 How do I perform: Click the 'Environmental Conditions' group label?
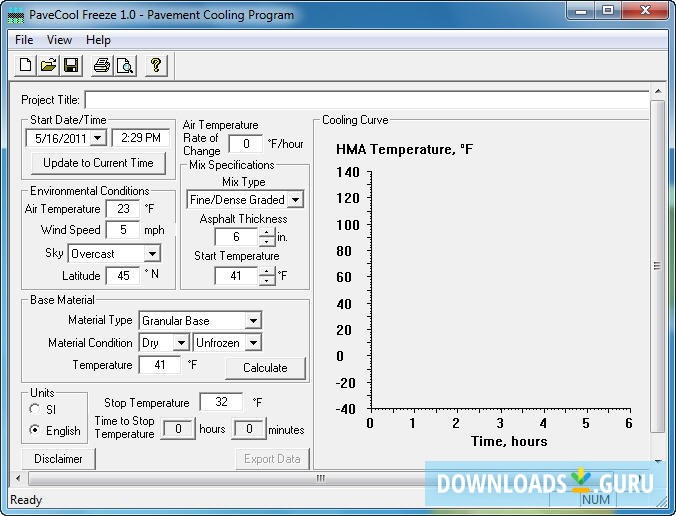[x=90, y=191]
